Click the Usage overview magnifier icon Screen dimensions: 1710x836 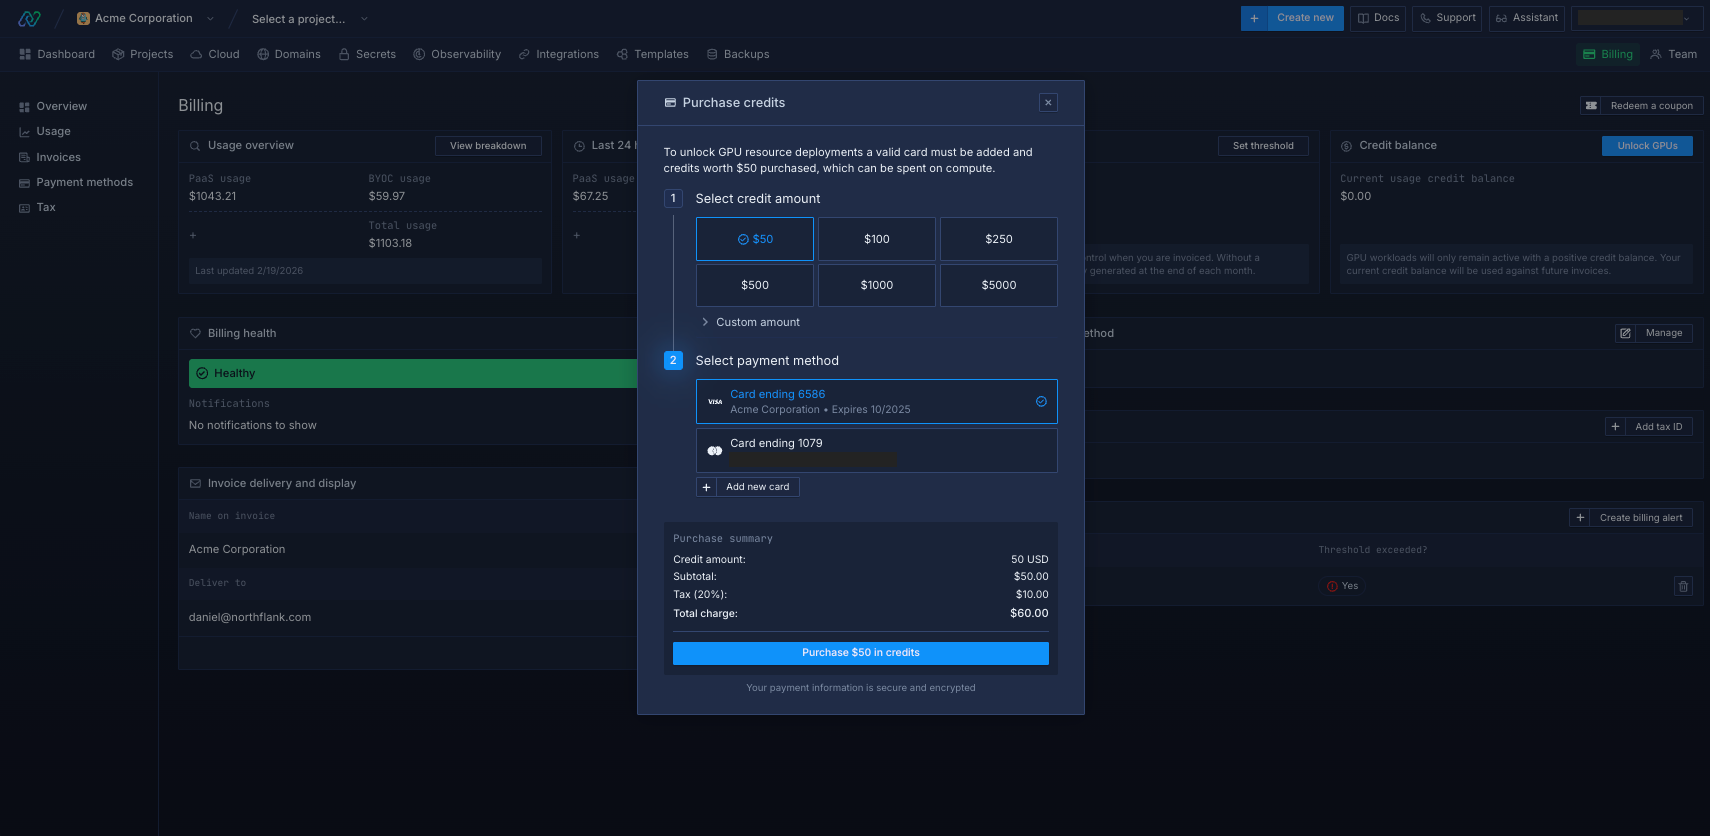coord(195,146)
